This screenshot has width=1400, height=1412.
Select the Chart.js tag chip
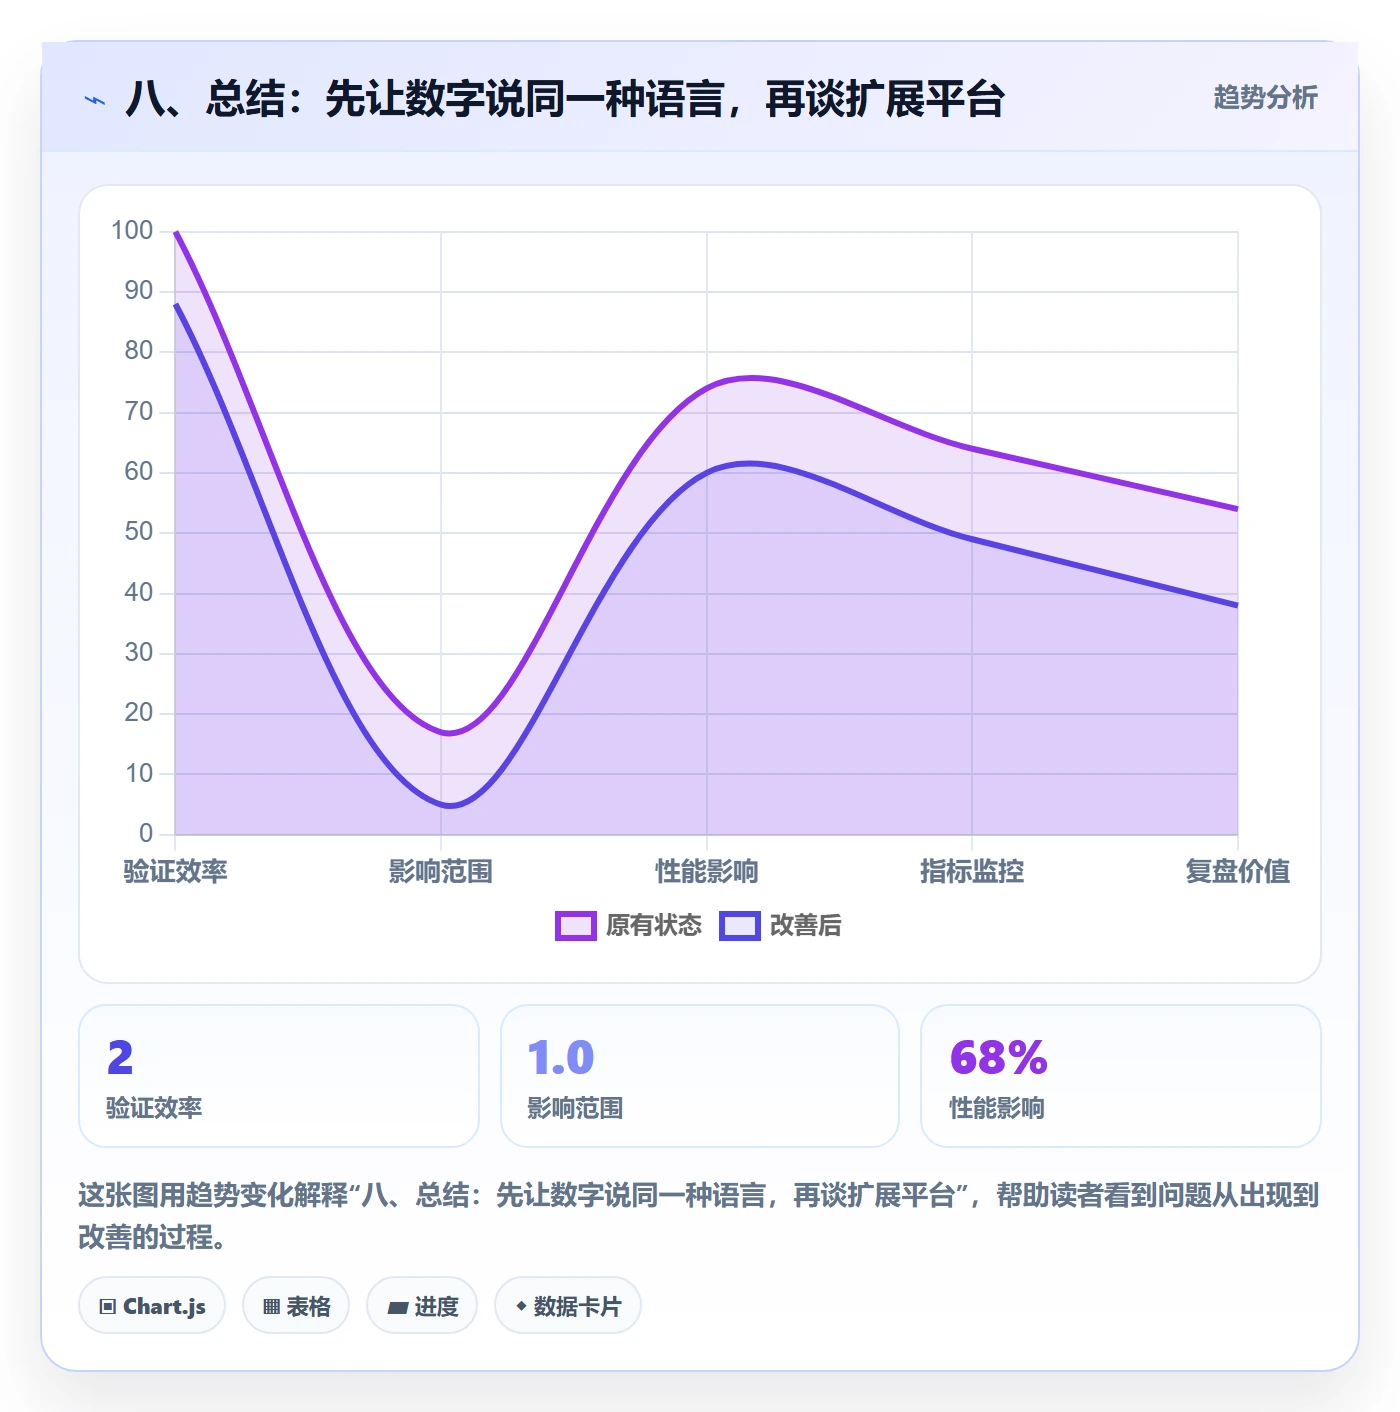click(152, 1306)
